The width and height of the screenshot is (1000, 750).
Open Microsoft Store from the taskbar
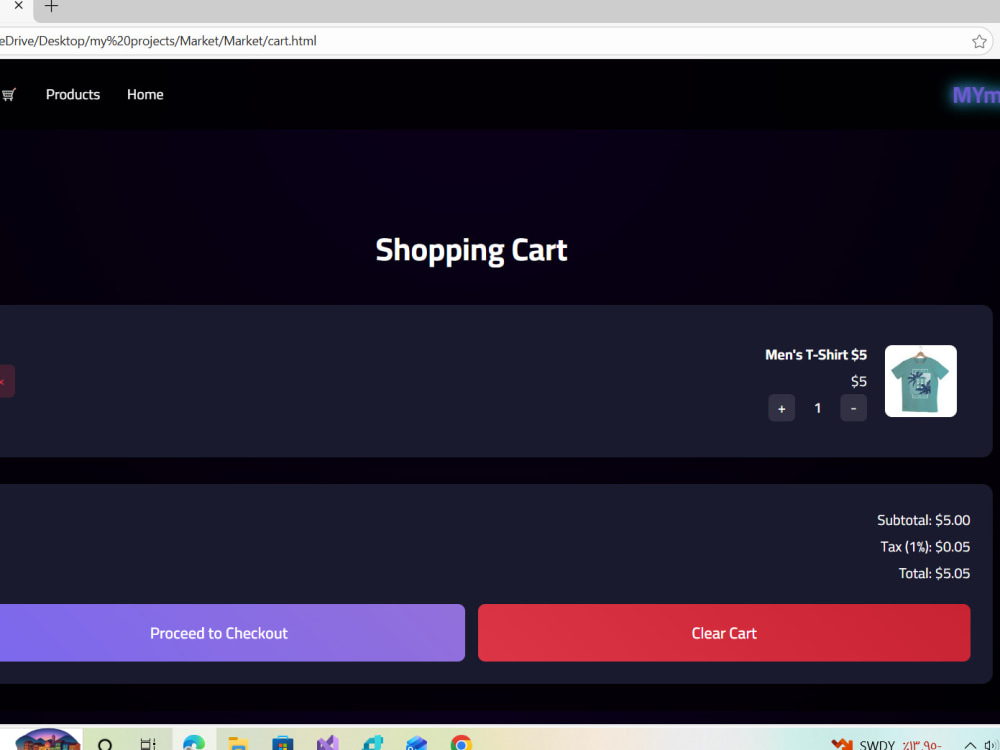[283, 744]
